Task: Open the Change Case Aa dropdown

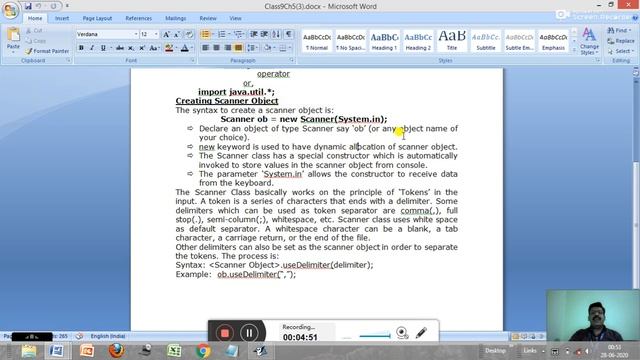Action: pos(154,48)
